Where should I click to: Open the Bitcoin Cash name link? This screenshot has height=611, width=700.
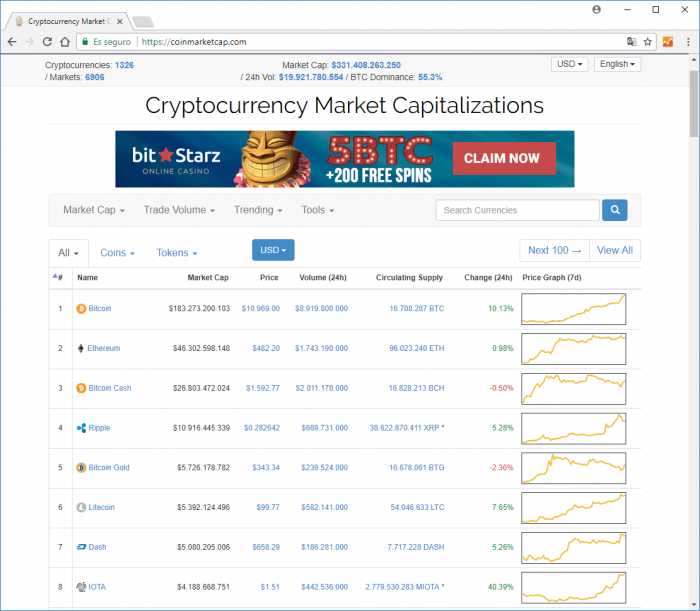(110, 388)
